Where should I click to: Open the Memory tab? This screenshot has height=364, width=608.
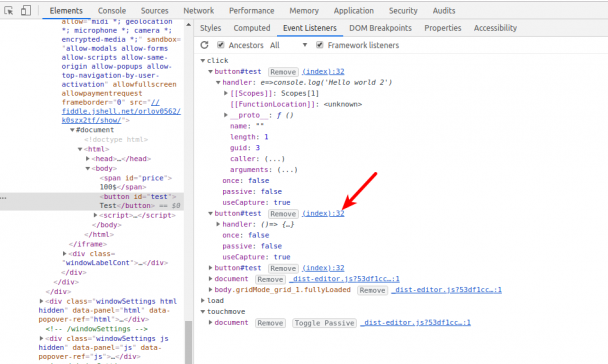click(304, 11)
